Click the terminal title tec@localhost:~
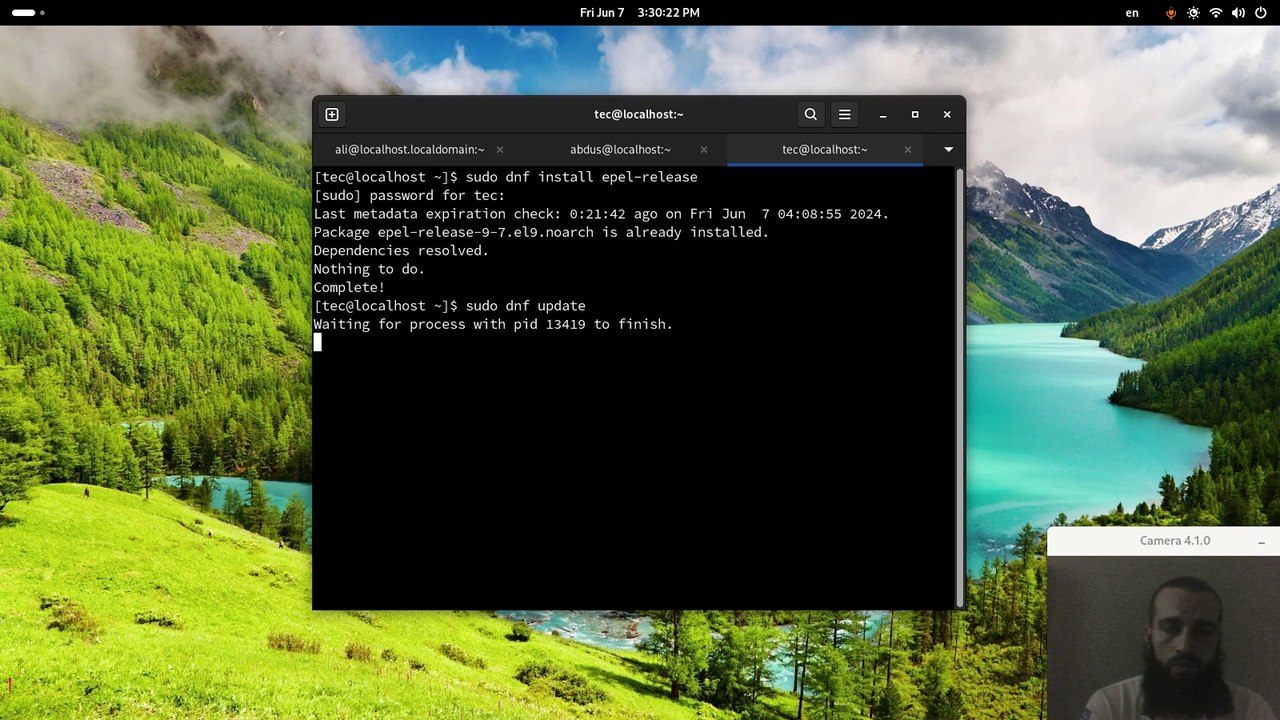Image resolution: width=1280 pixels, height=720 pixels. [639, 114]
